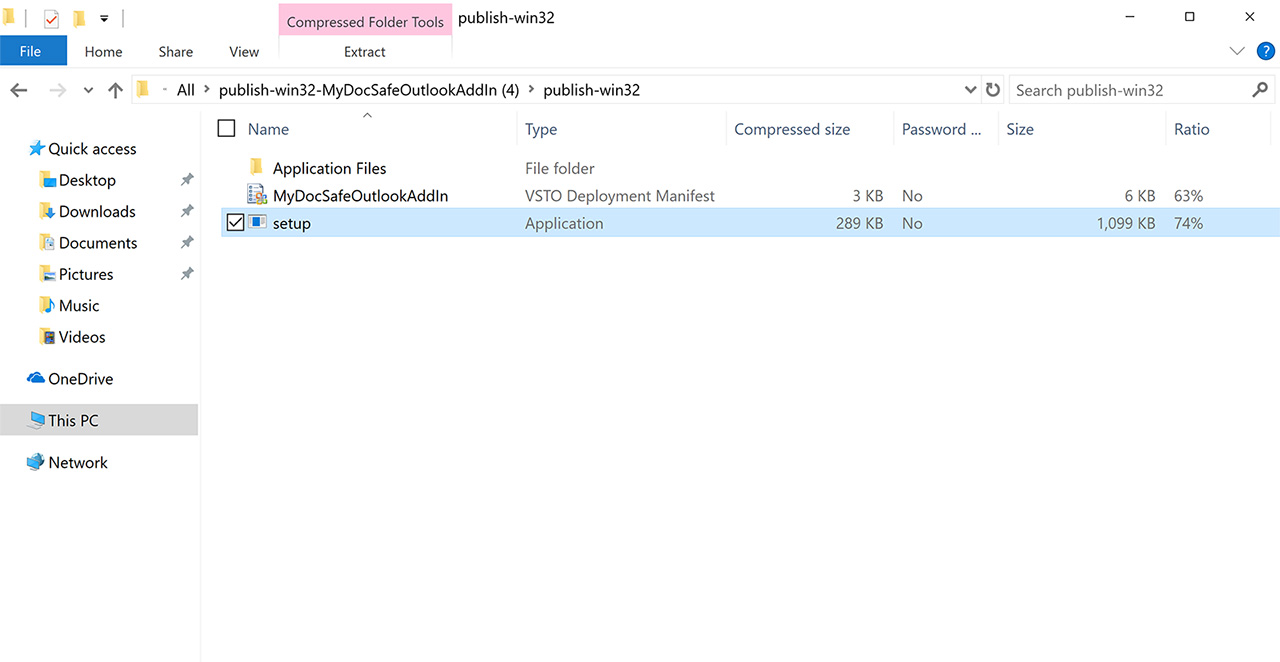
Task: Go back with the back arrow
Action: (19, 90)
